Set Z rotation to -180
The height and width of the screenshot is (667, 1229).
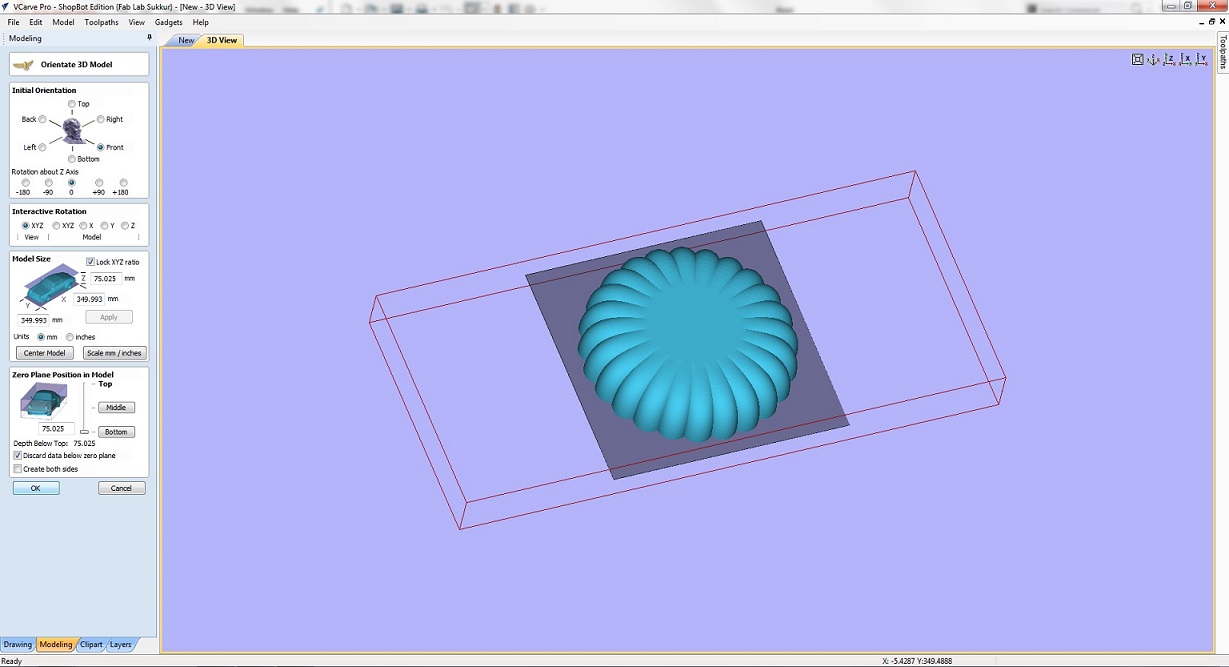tap(25, 183)
